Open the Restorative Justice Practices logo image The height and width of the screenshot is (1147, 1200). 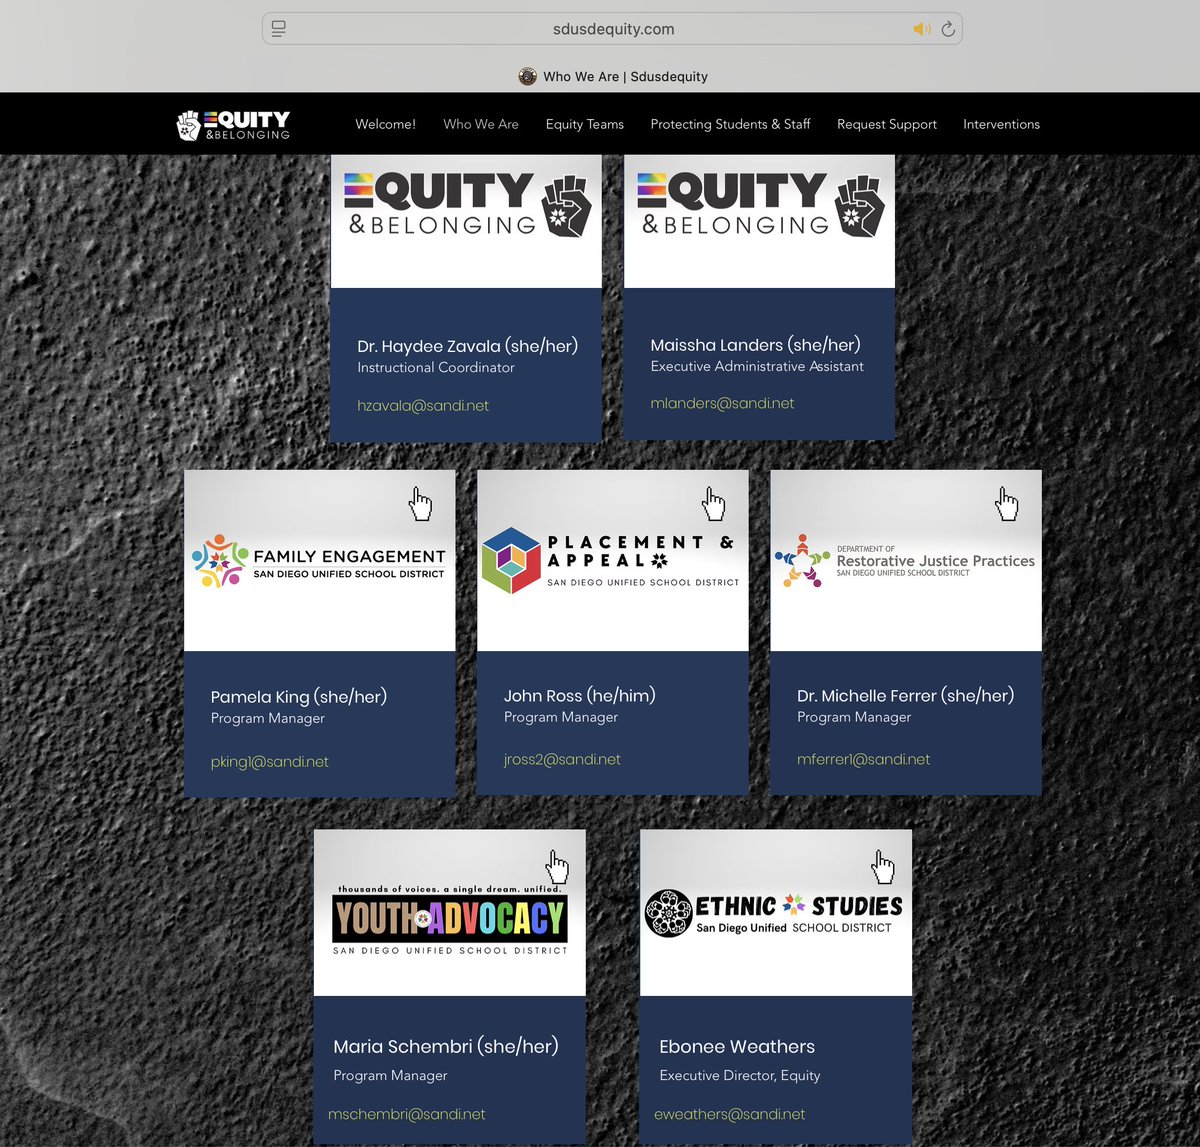905,561
